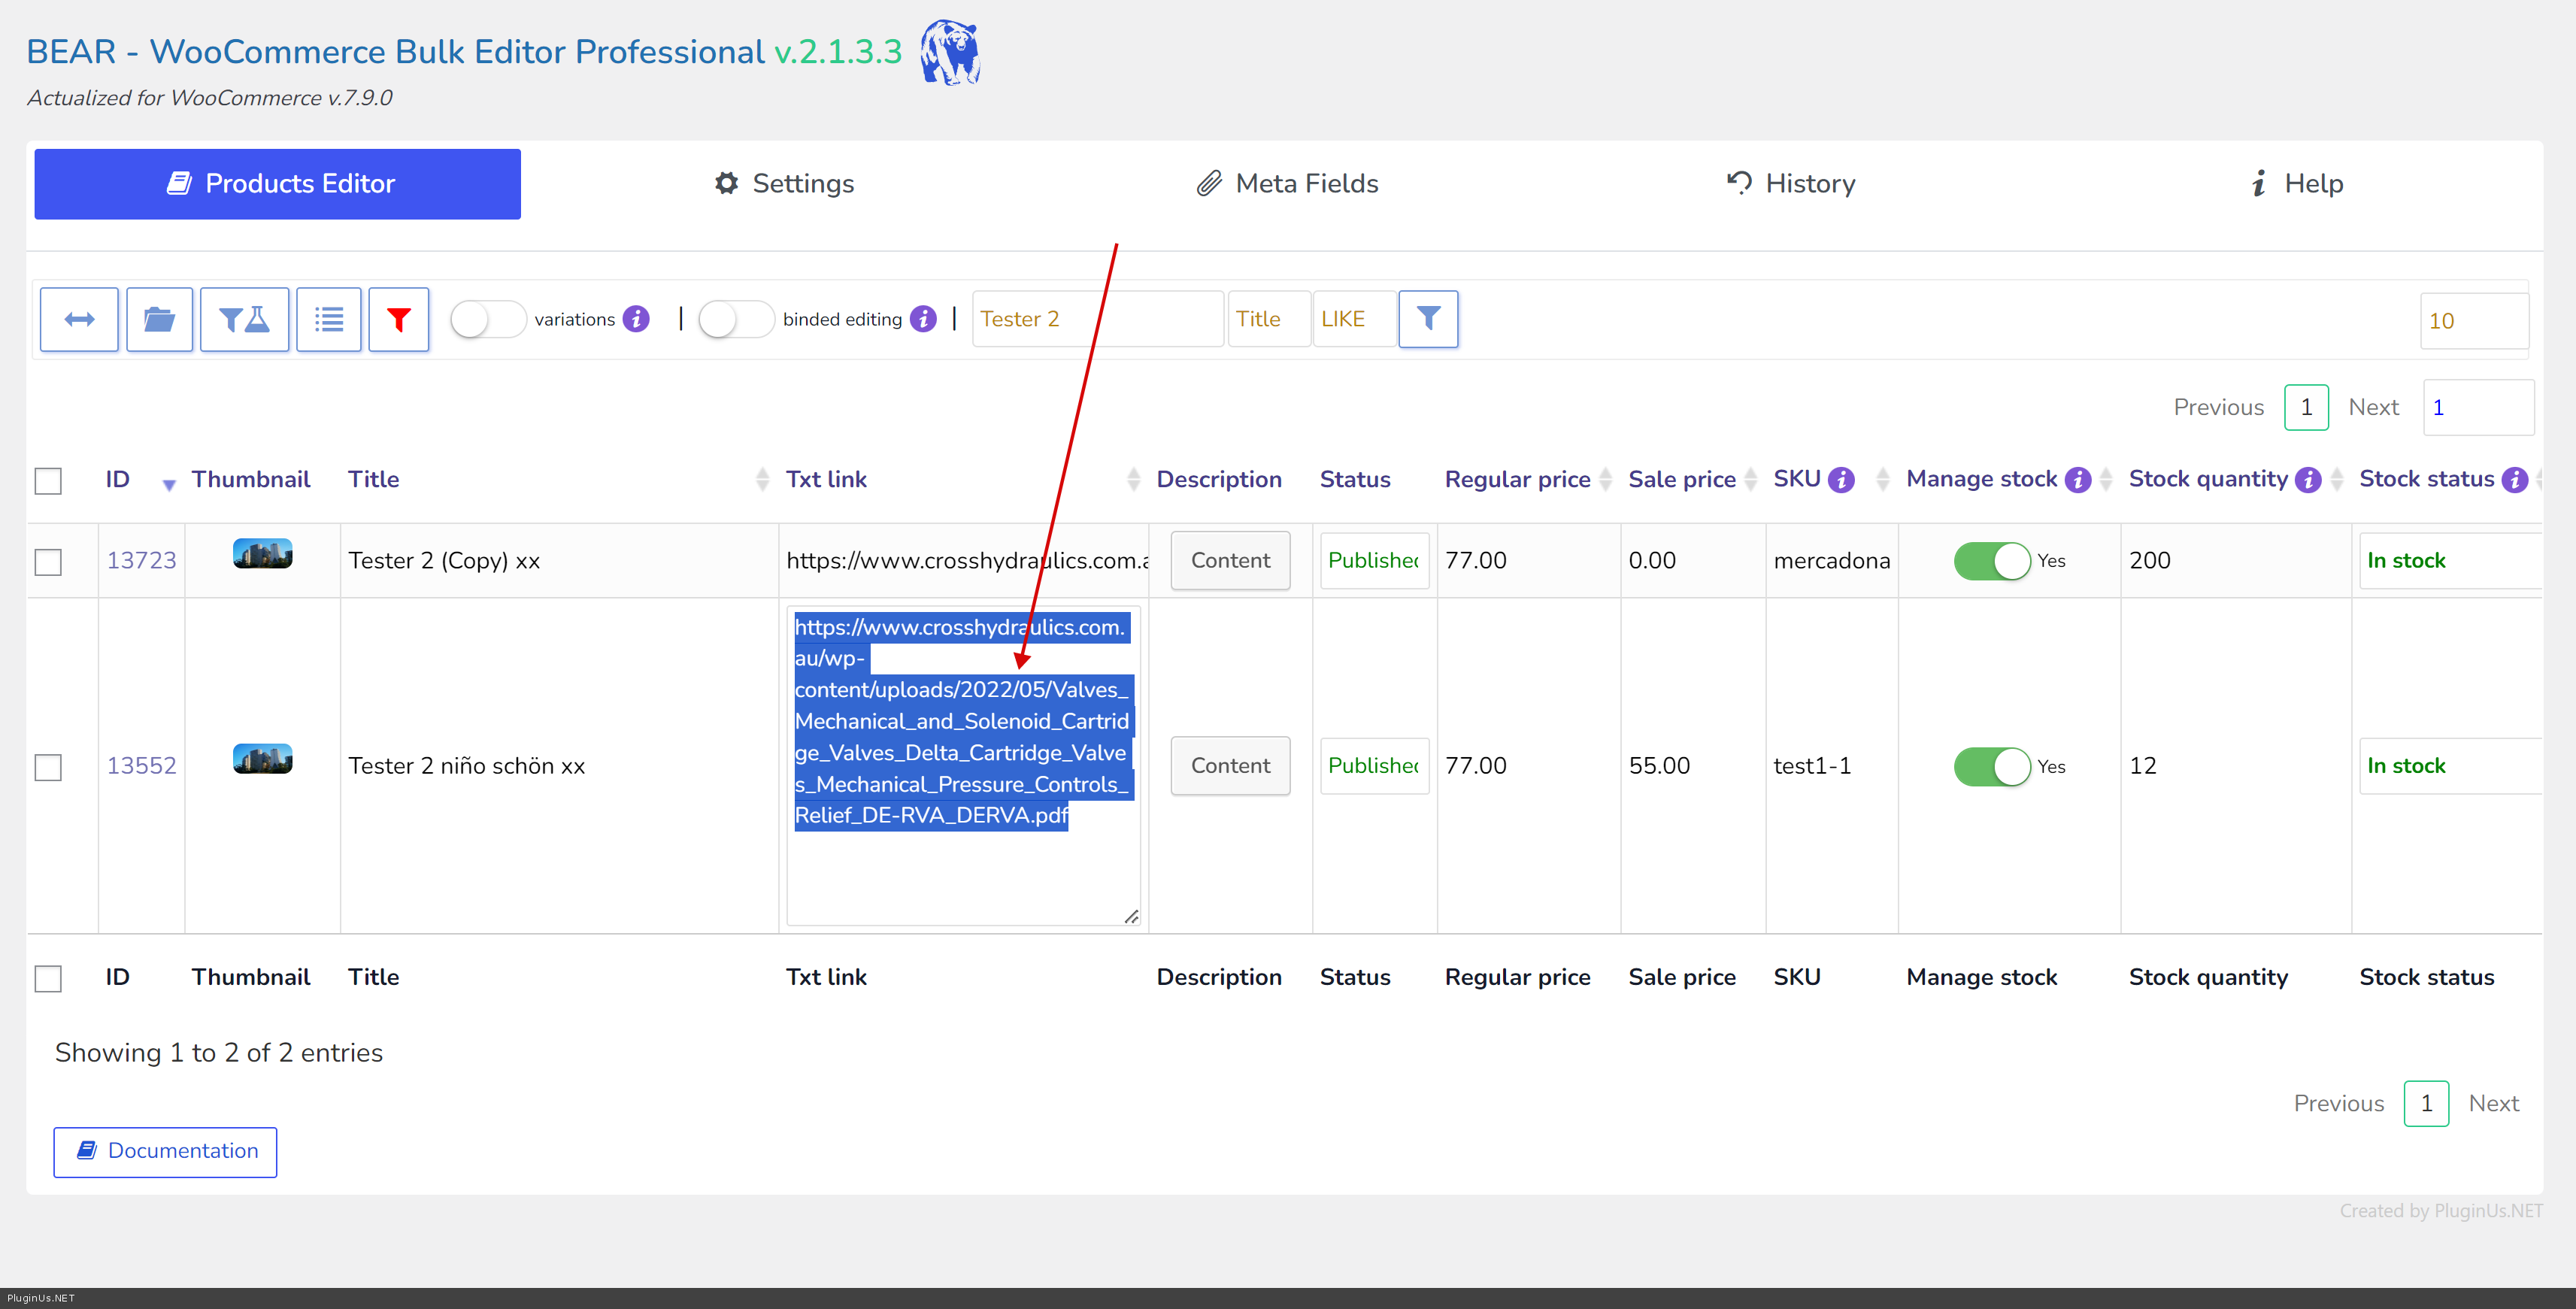Open Stock status dropdown for product 13723
The width and height of the screenshot is (2576, 1309).
click(2447, 561)
